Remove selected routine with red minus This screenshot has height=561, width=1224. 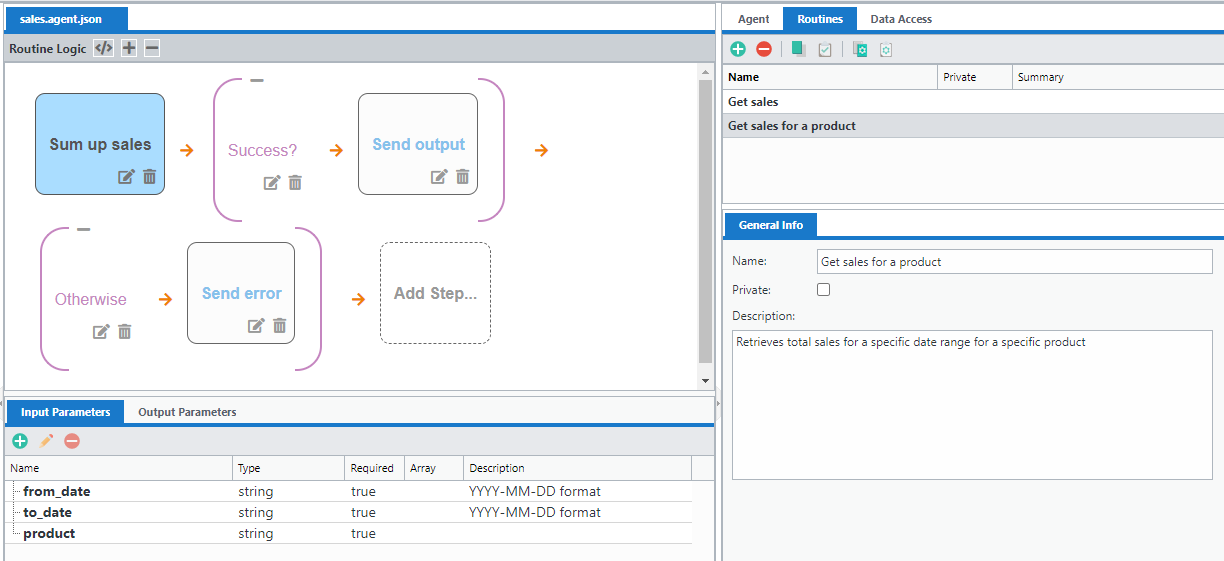764,49
